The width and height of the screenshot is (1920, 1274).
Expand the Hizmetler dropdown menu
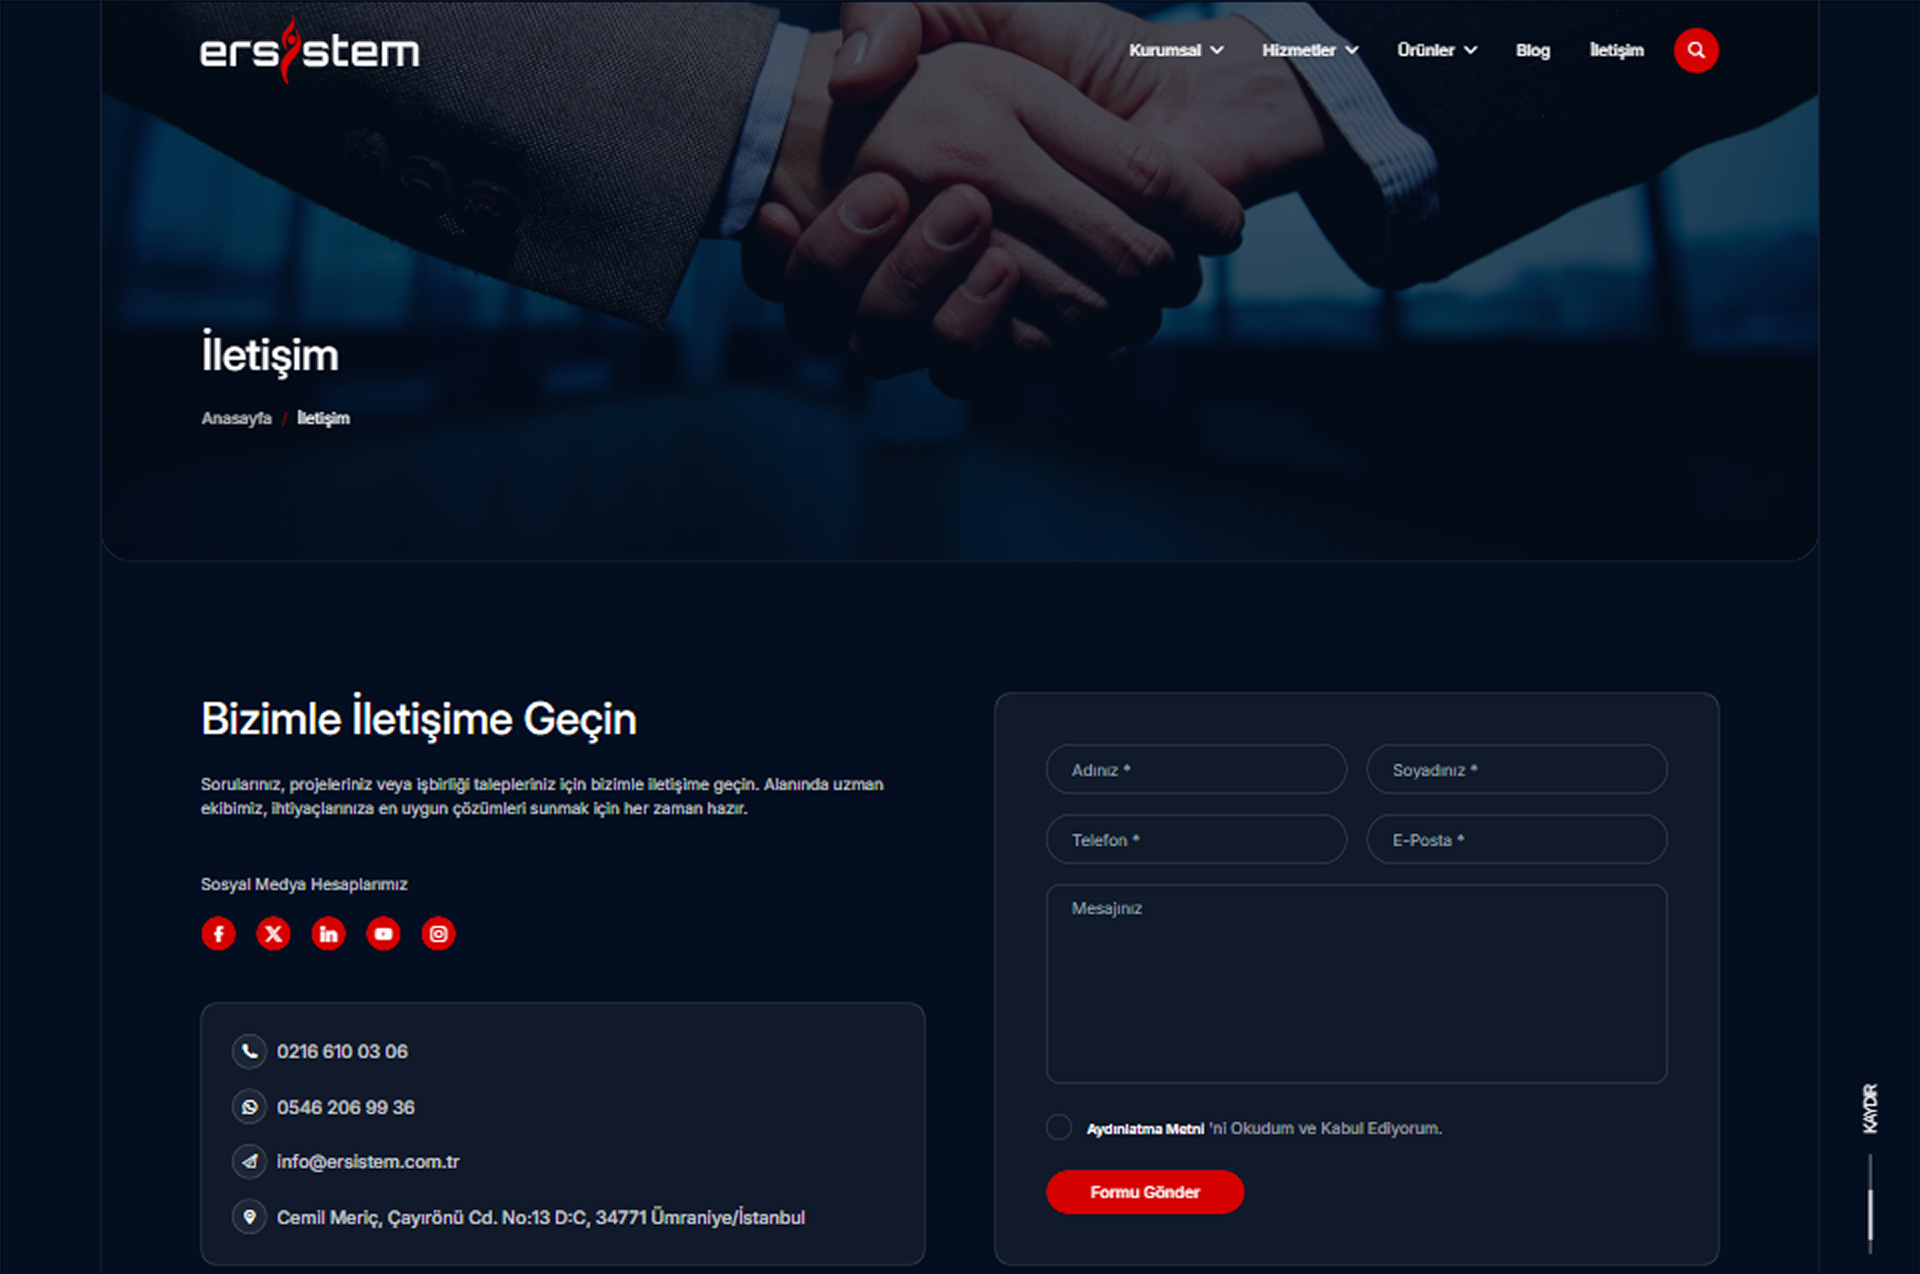pyautogui.click(x=1309, y=50)
